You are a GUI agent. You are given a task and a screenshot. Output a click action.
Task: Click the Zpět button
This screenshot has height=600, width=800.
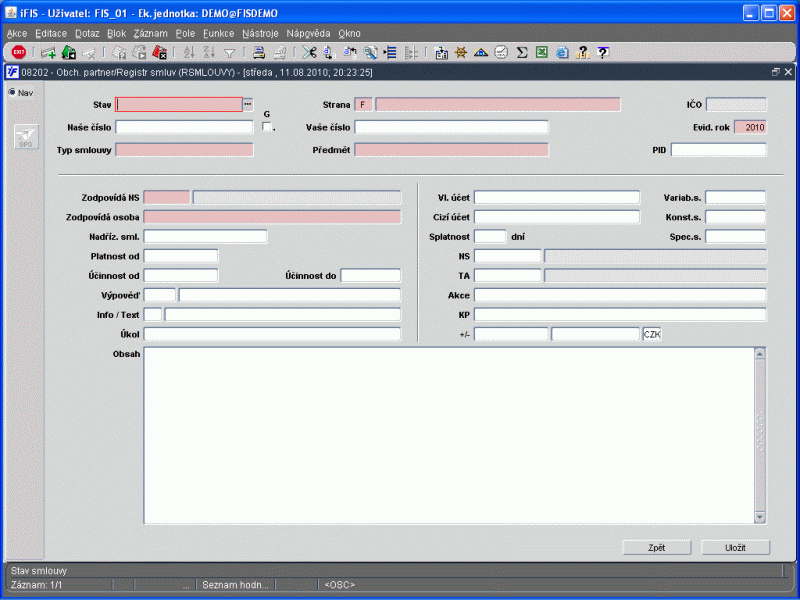(656, 547)
